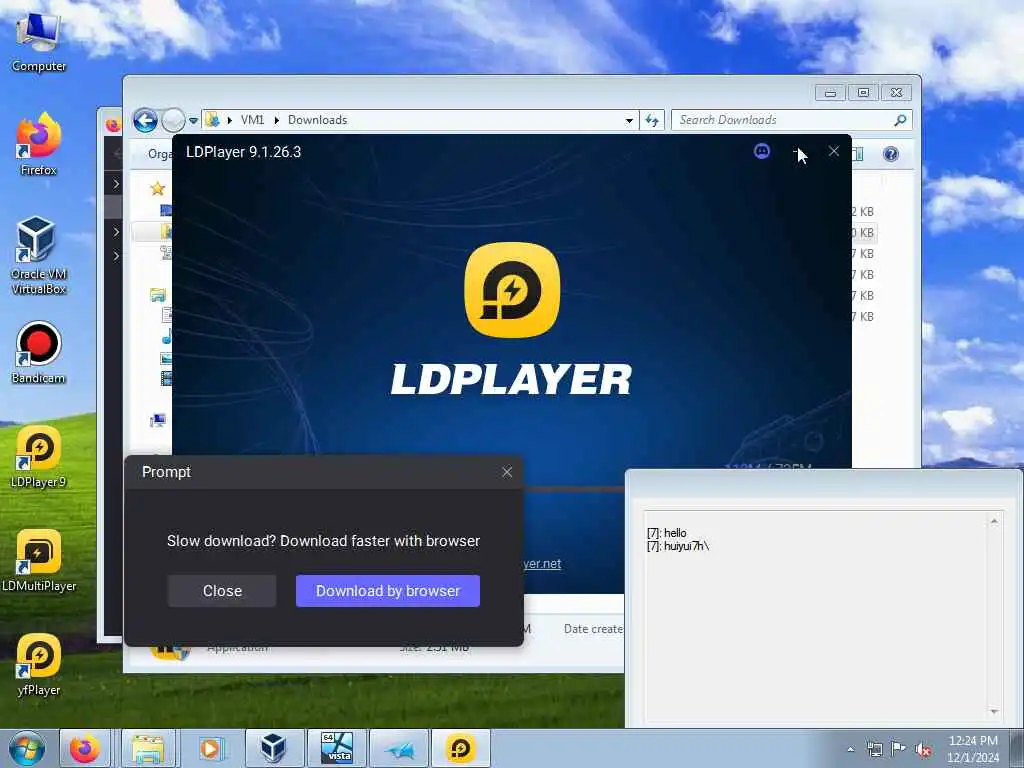This screenshot has height=768, width=1024.
Task: Expand the arrow before VM1 in address bar
Action: 230,120
